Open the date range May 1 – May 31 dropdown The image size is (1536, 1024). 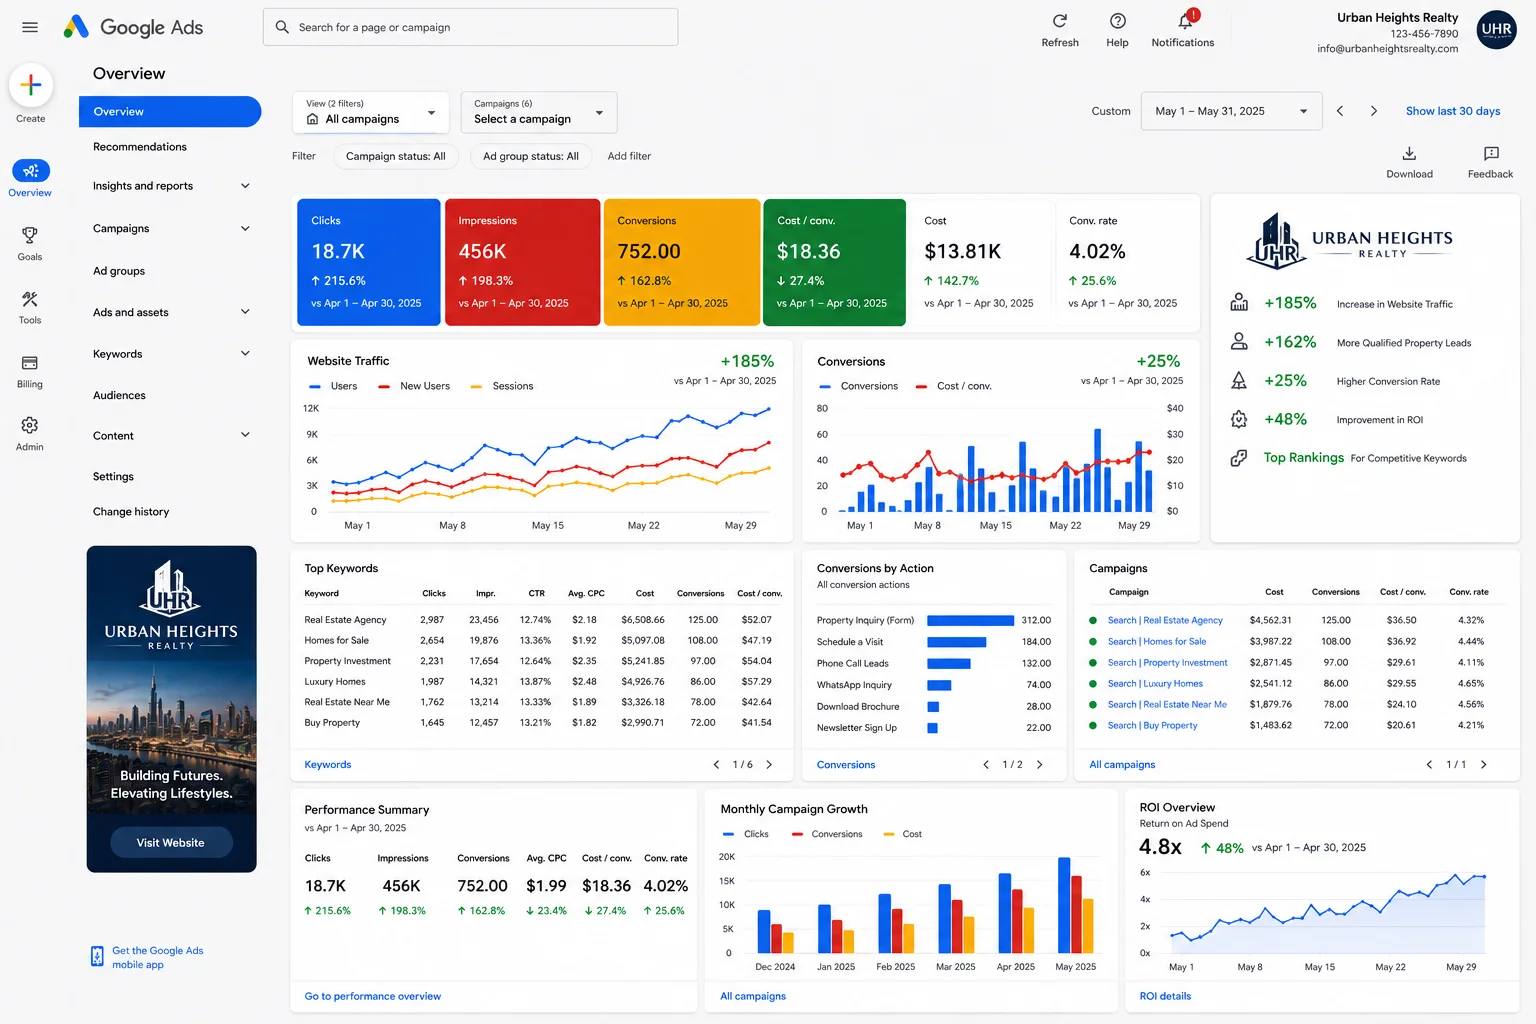1231,111
